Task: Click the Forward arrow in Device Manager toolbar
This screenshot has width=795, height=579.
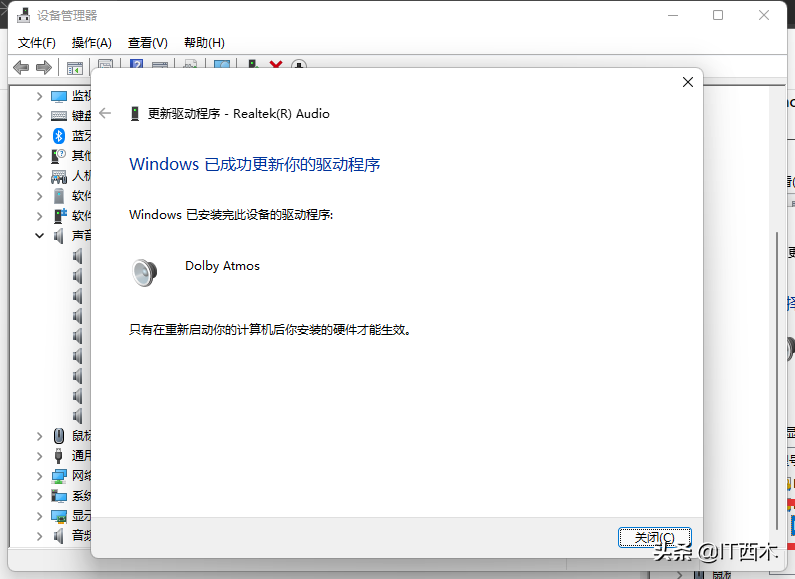Action: pyautogui.click(x=44, y=67)
